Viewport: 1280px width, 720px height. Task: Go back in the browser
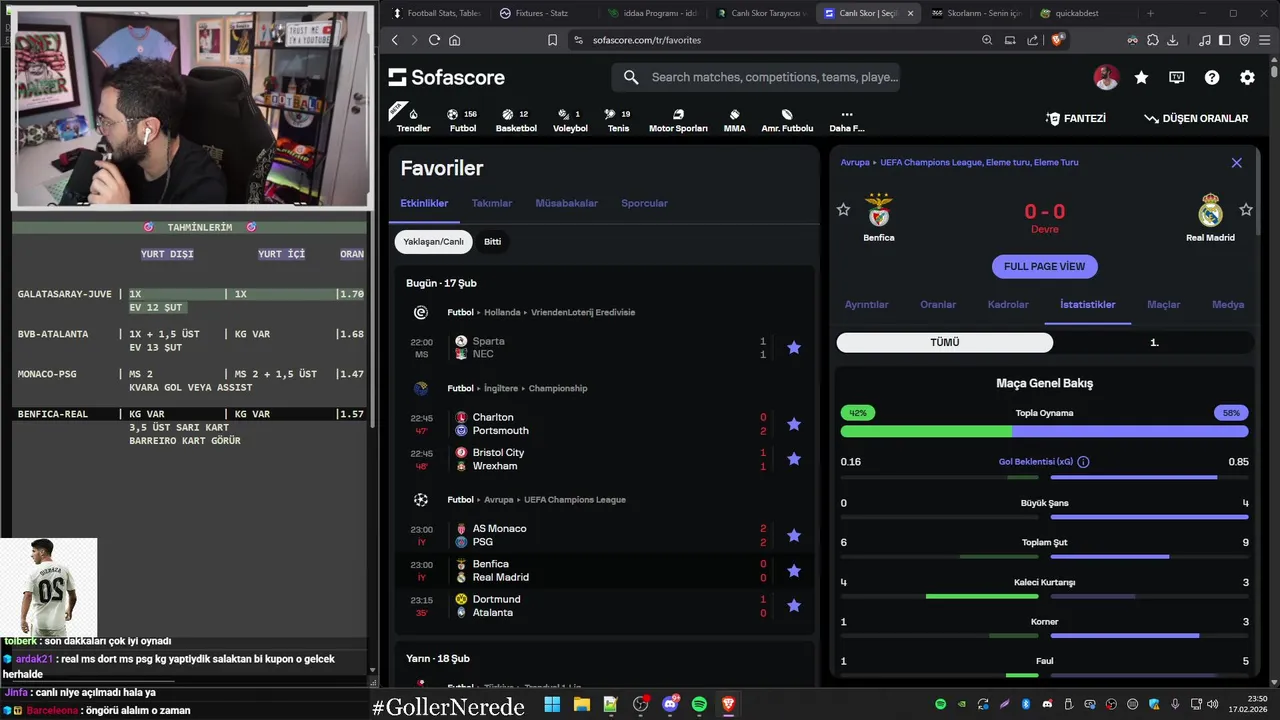coord(394,40)
